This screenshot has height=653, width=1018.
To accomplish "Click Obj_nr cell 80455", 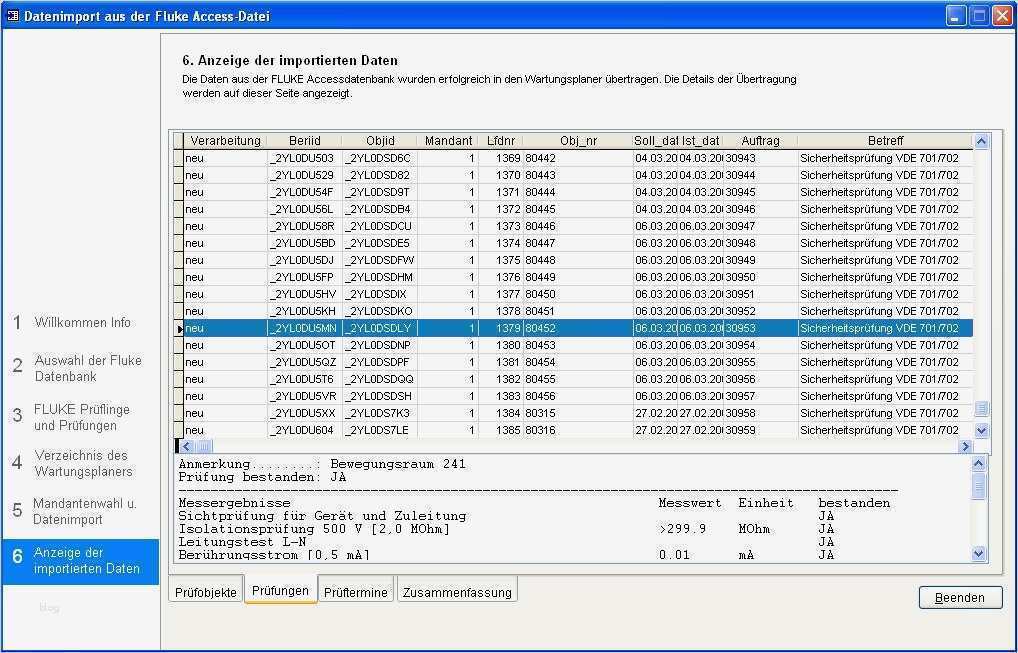I will click(x=578, y=379).
